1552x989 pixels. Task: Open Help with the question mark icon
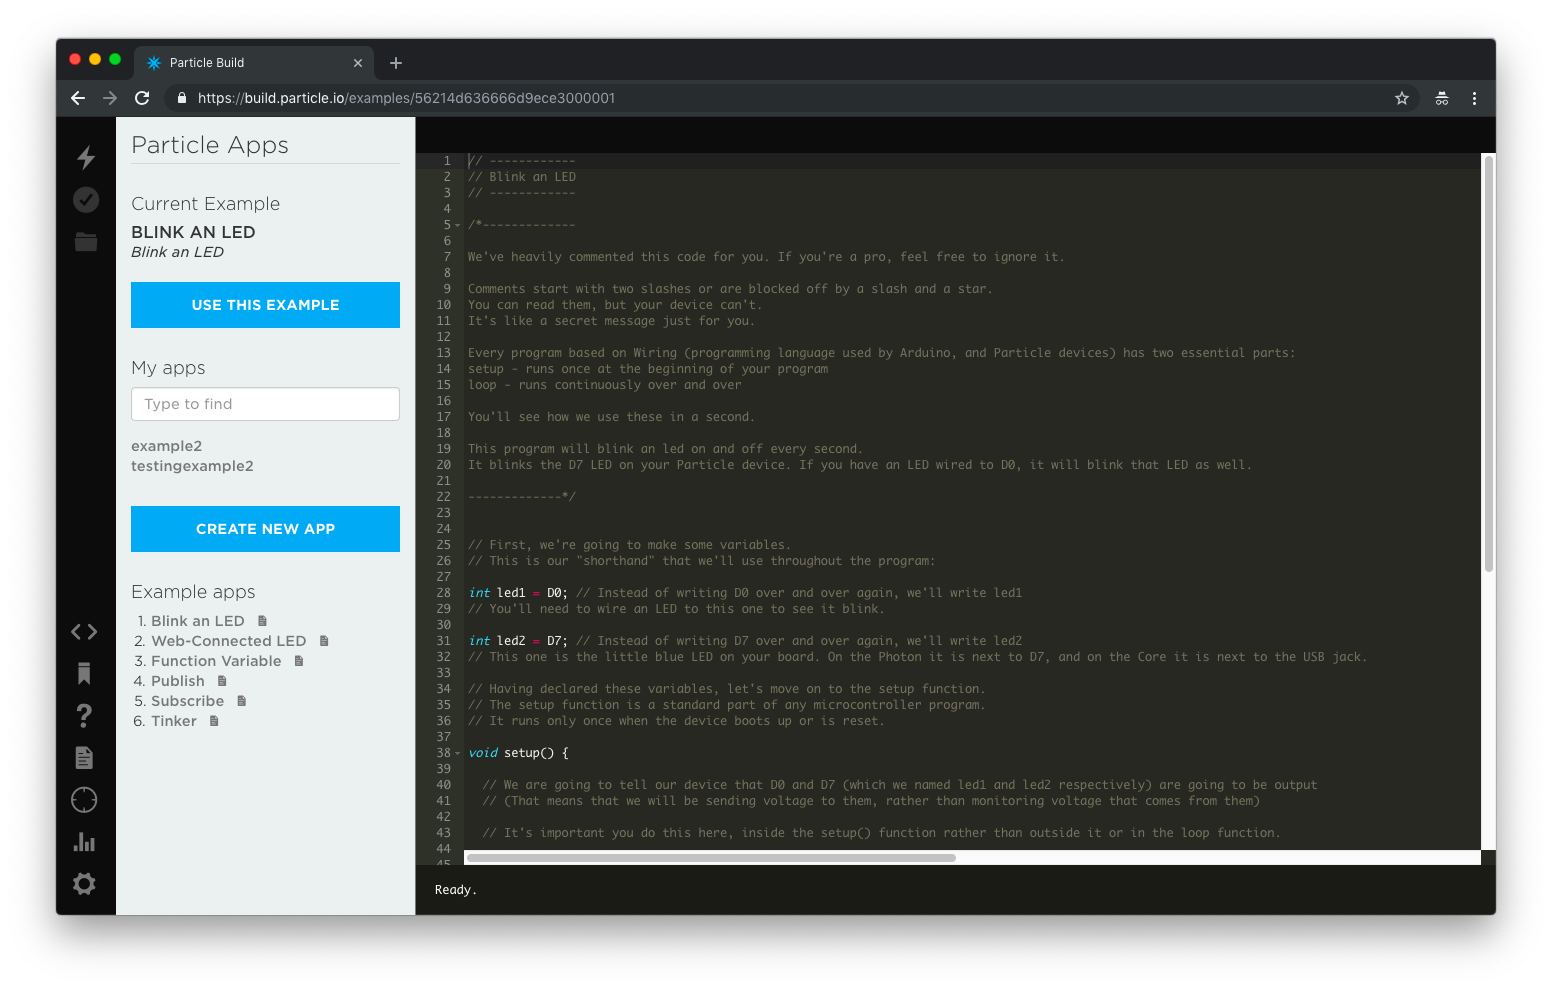click(x=84, y=716)
